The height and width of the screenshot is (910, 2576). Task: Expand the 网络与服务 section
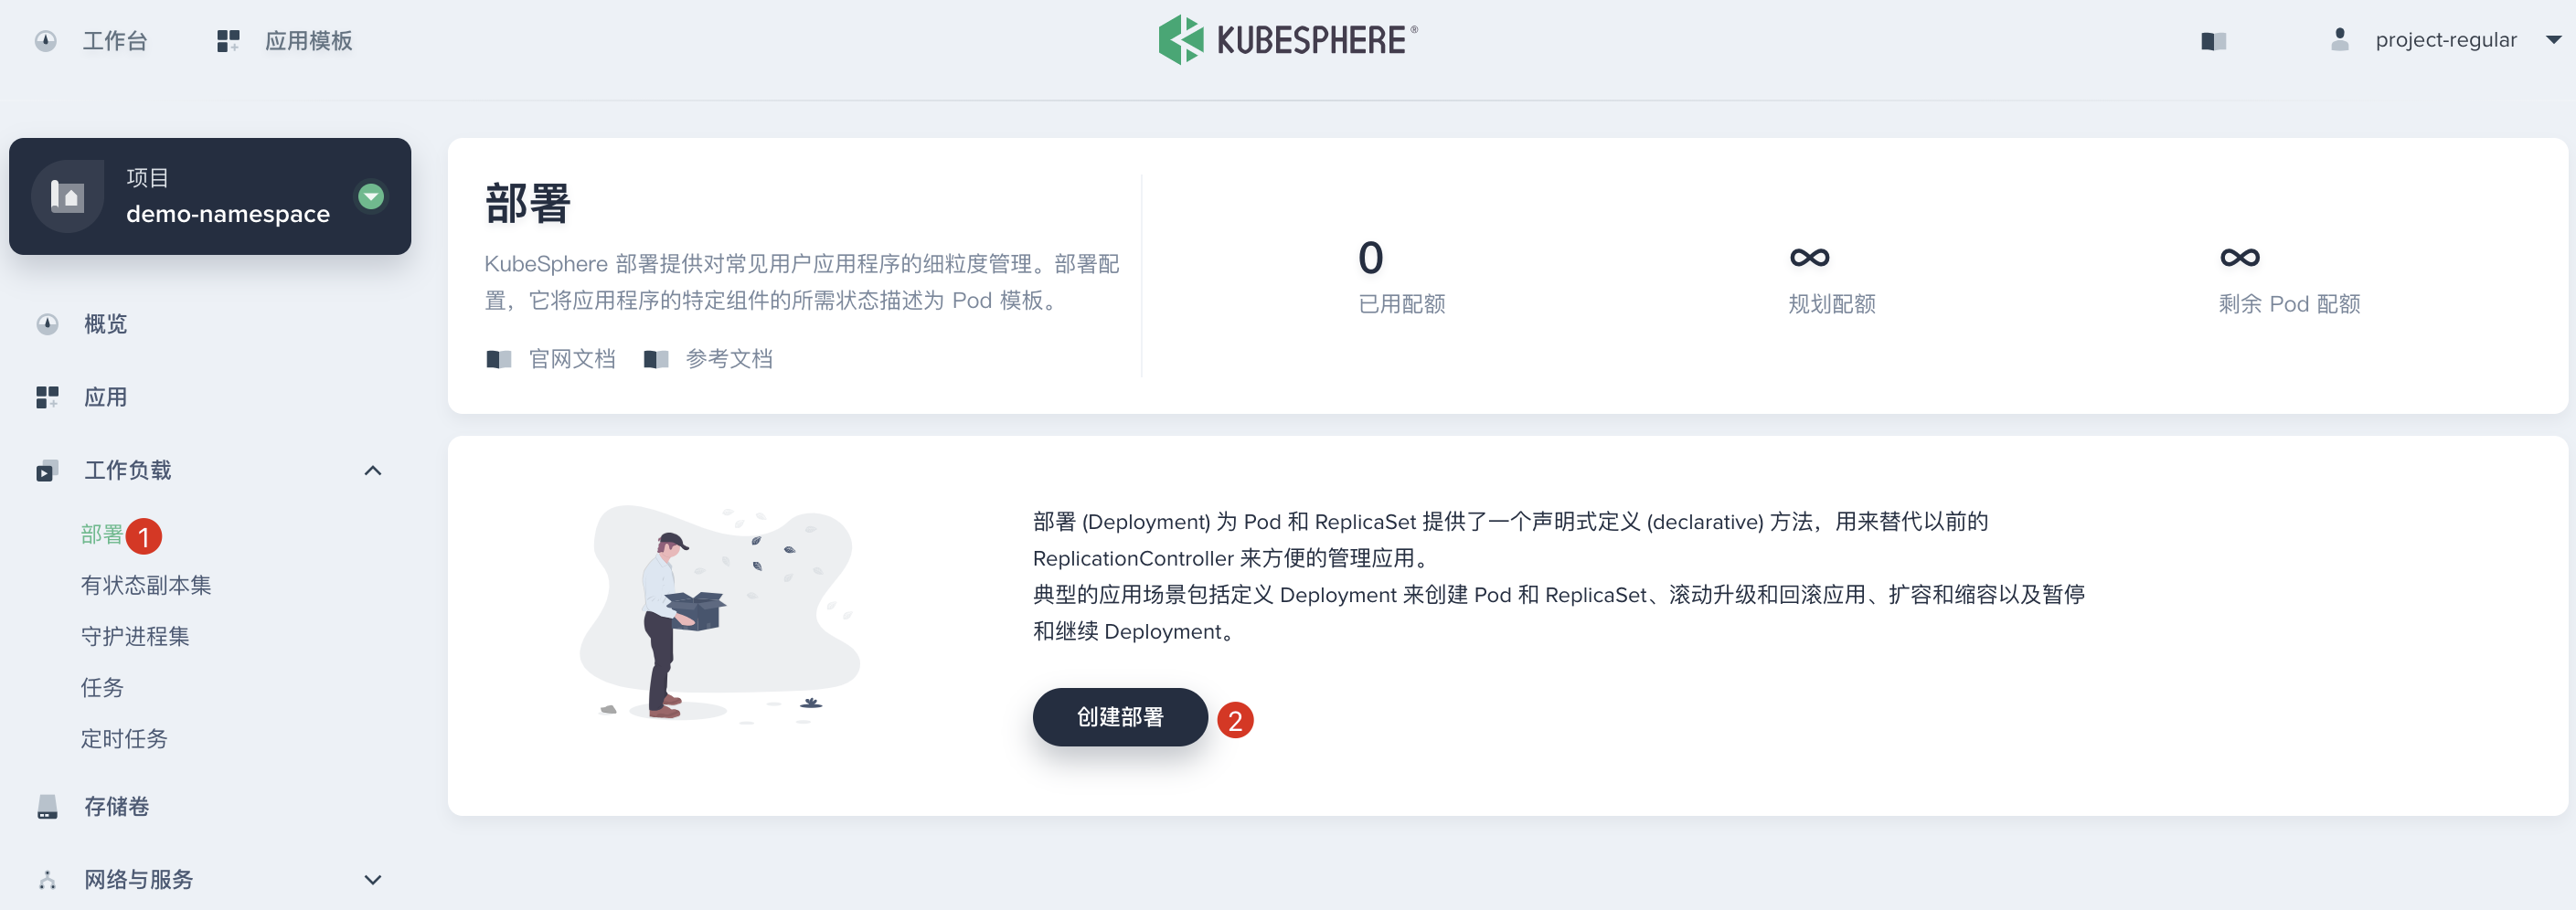click(x=373, y=879)
